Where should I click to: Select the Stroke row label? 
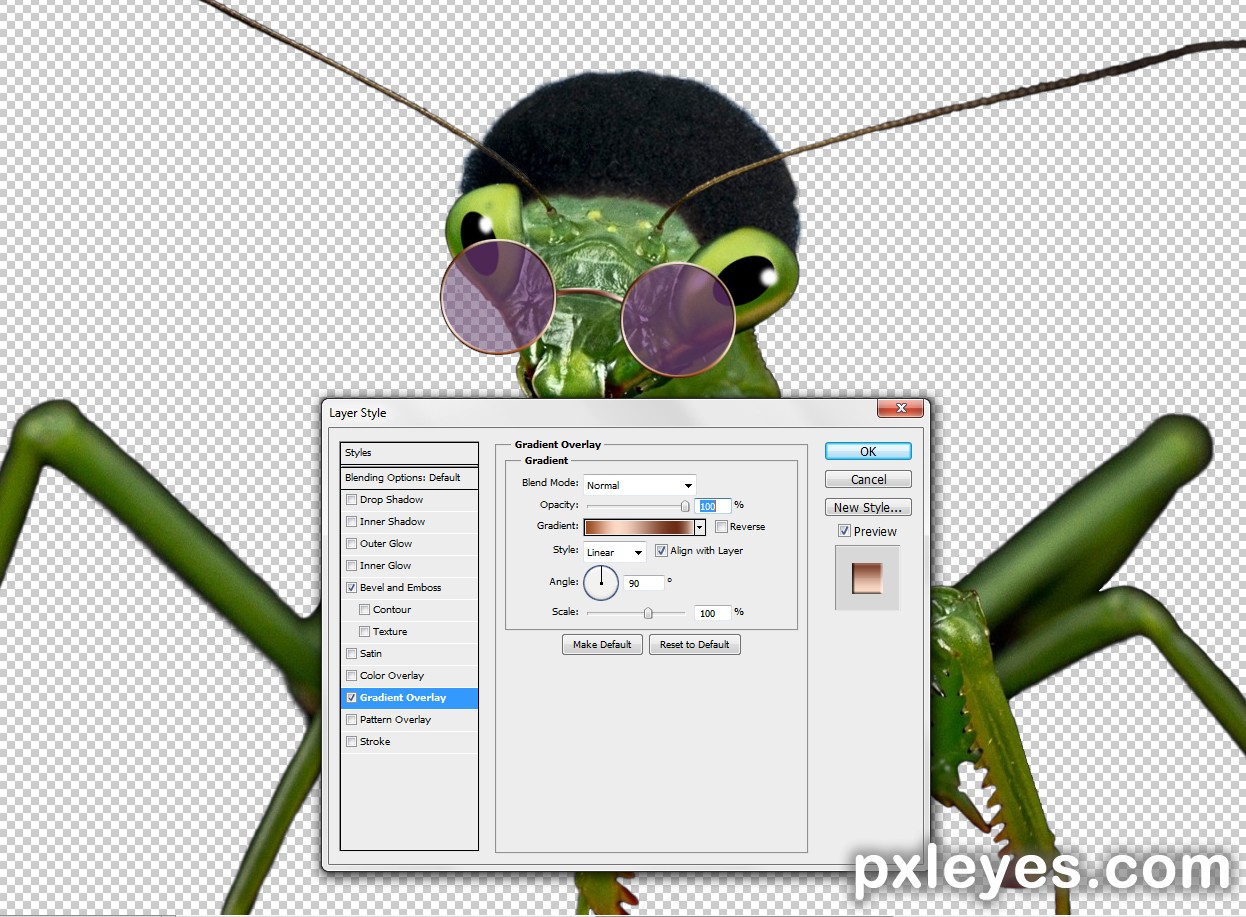click(x=375, y=742)
